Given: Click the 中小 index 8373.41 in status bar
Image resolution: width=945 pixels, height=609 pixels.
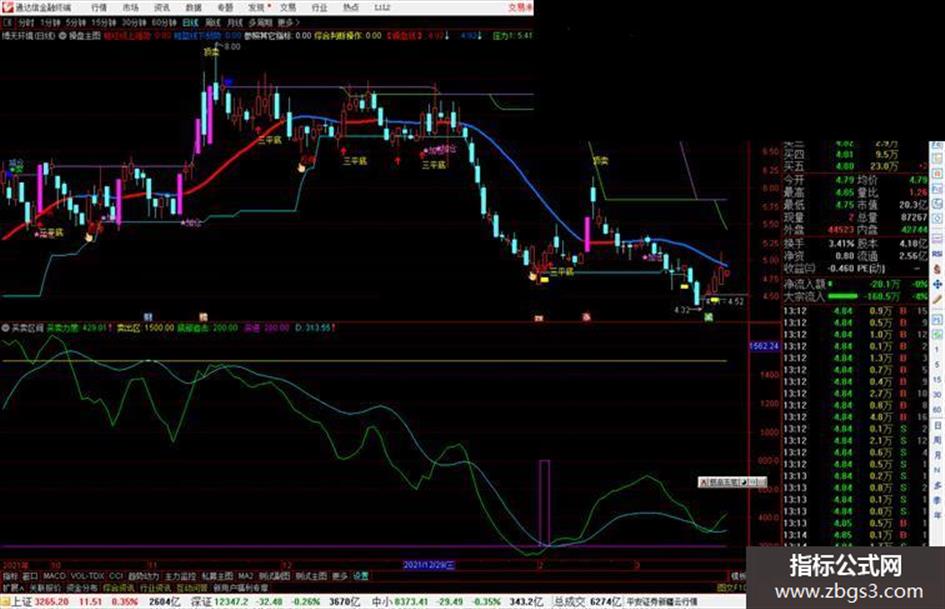Looking at the screenshot, I should coord(400,602).
